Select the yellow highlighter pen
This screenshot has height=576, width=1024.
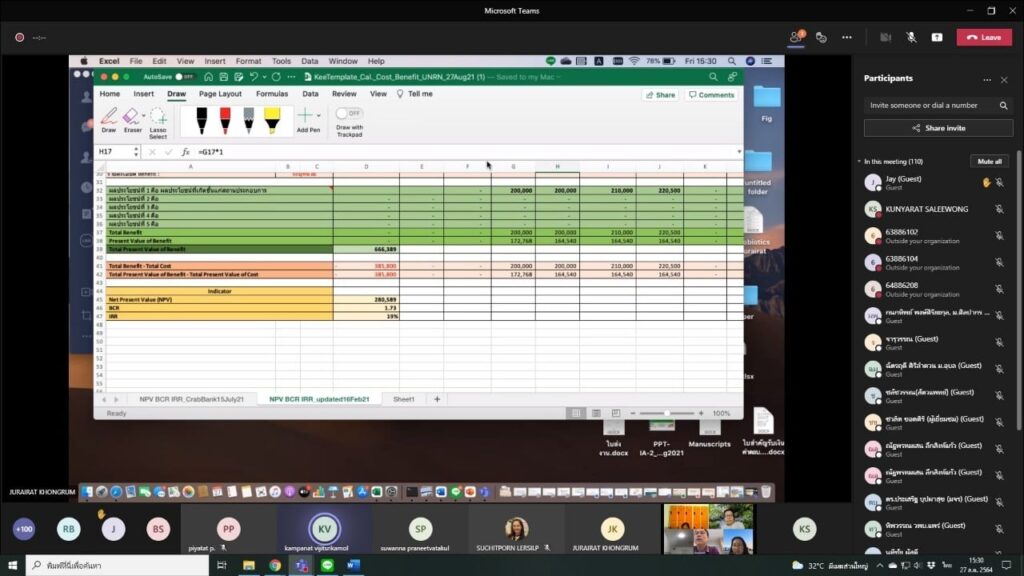(x=272, y=119)
